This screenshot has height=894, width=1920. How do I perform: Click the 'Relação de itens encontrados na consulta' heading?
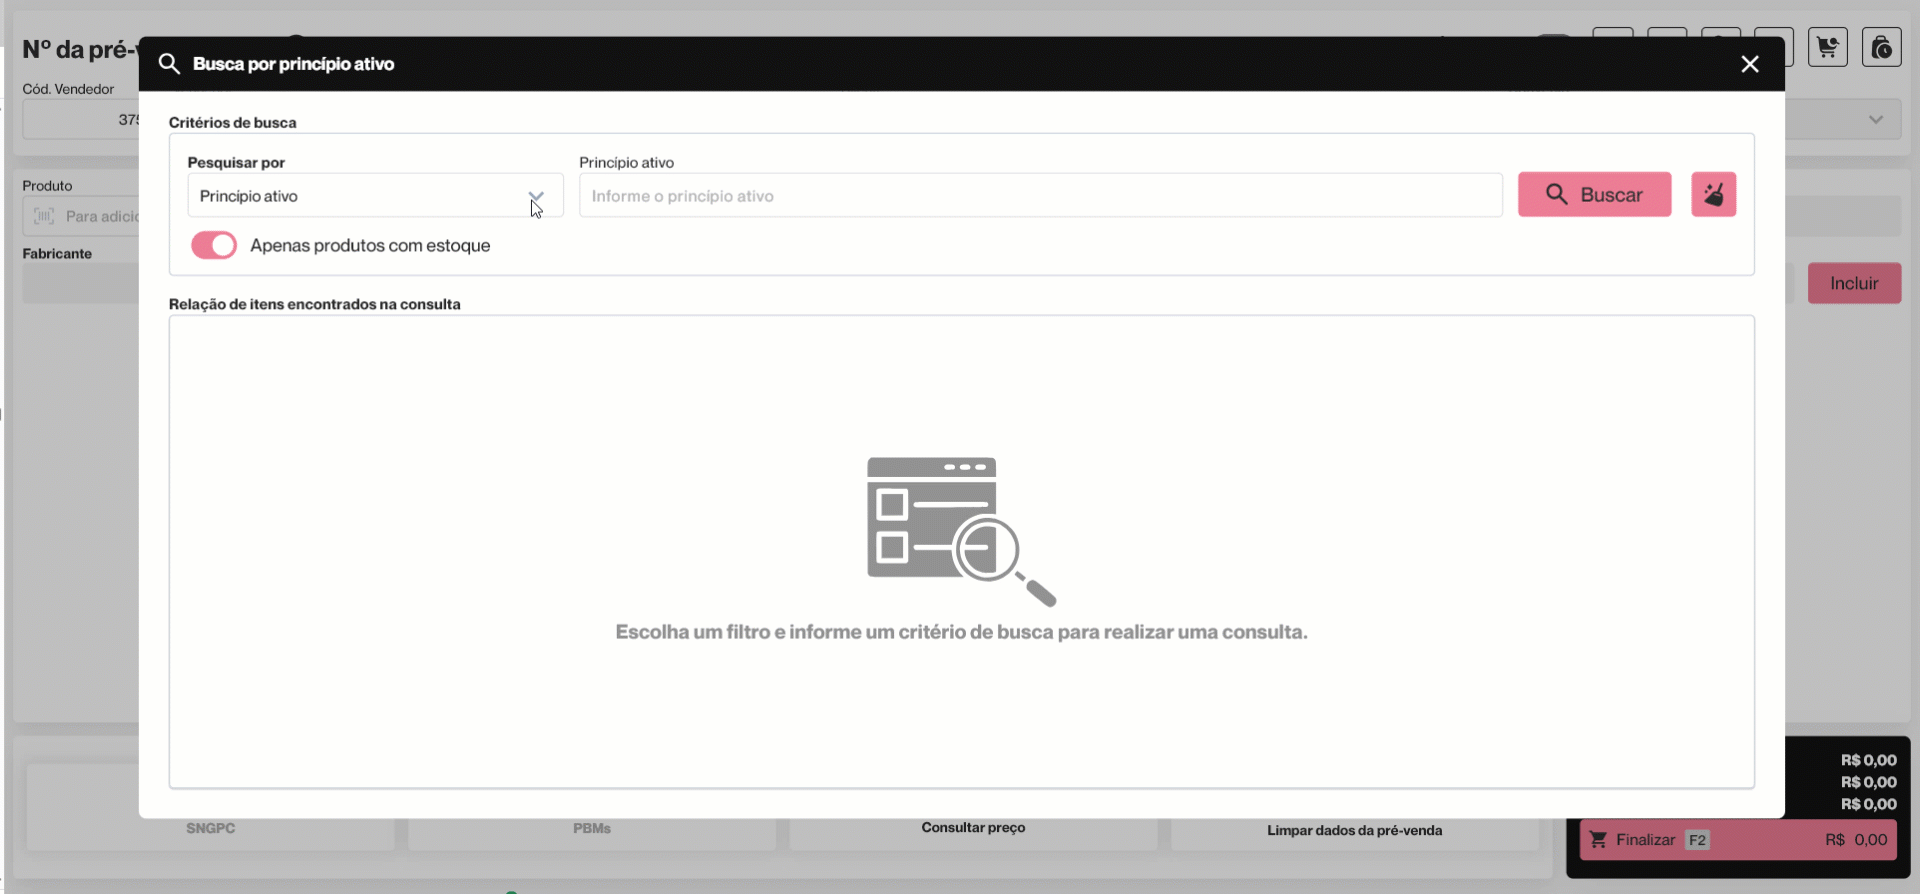point(315,304)
